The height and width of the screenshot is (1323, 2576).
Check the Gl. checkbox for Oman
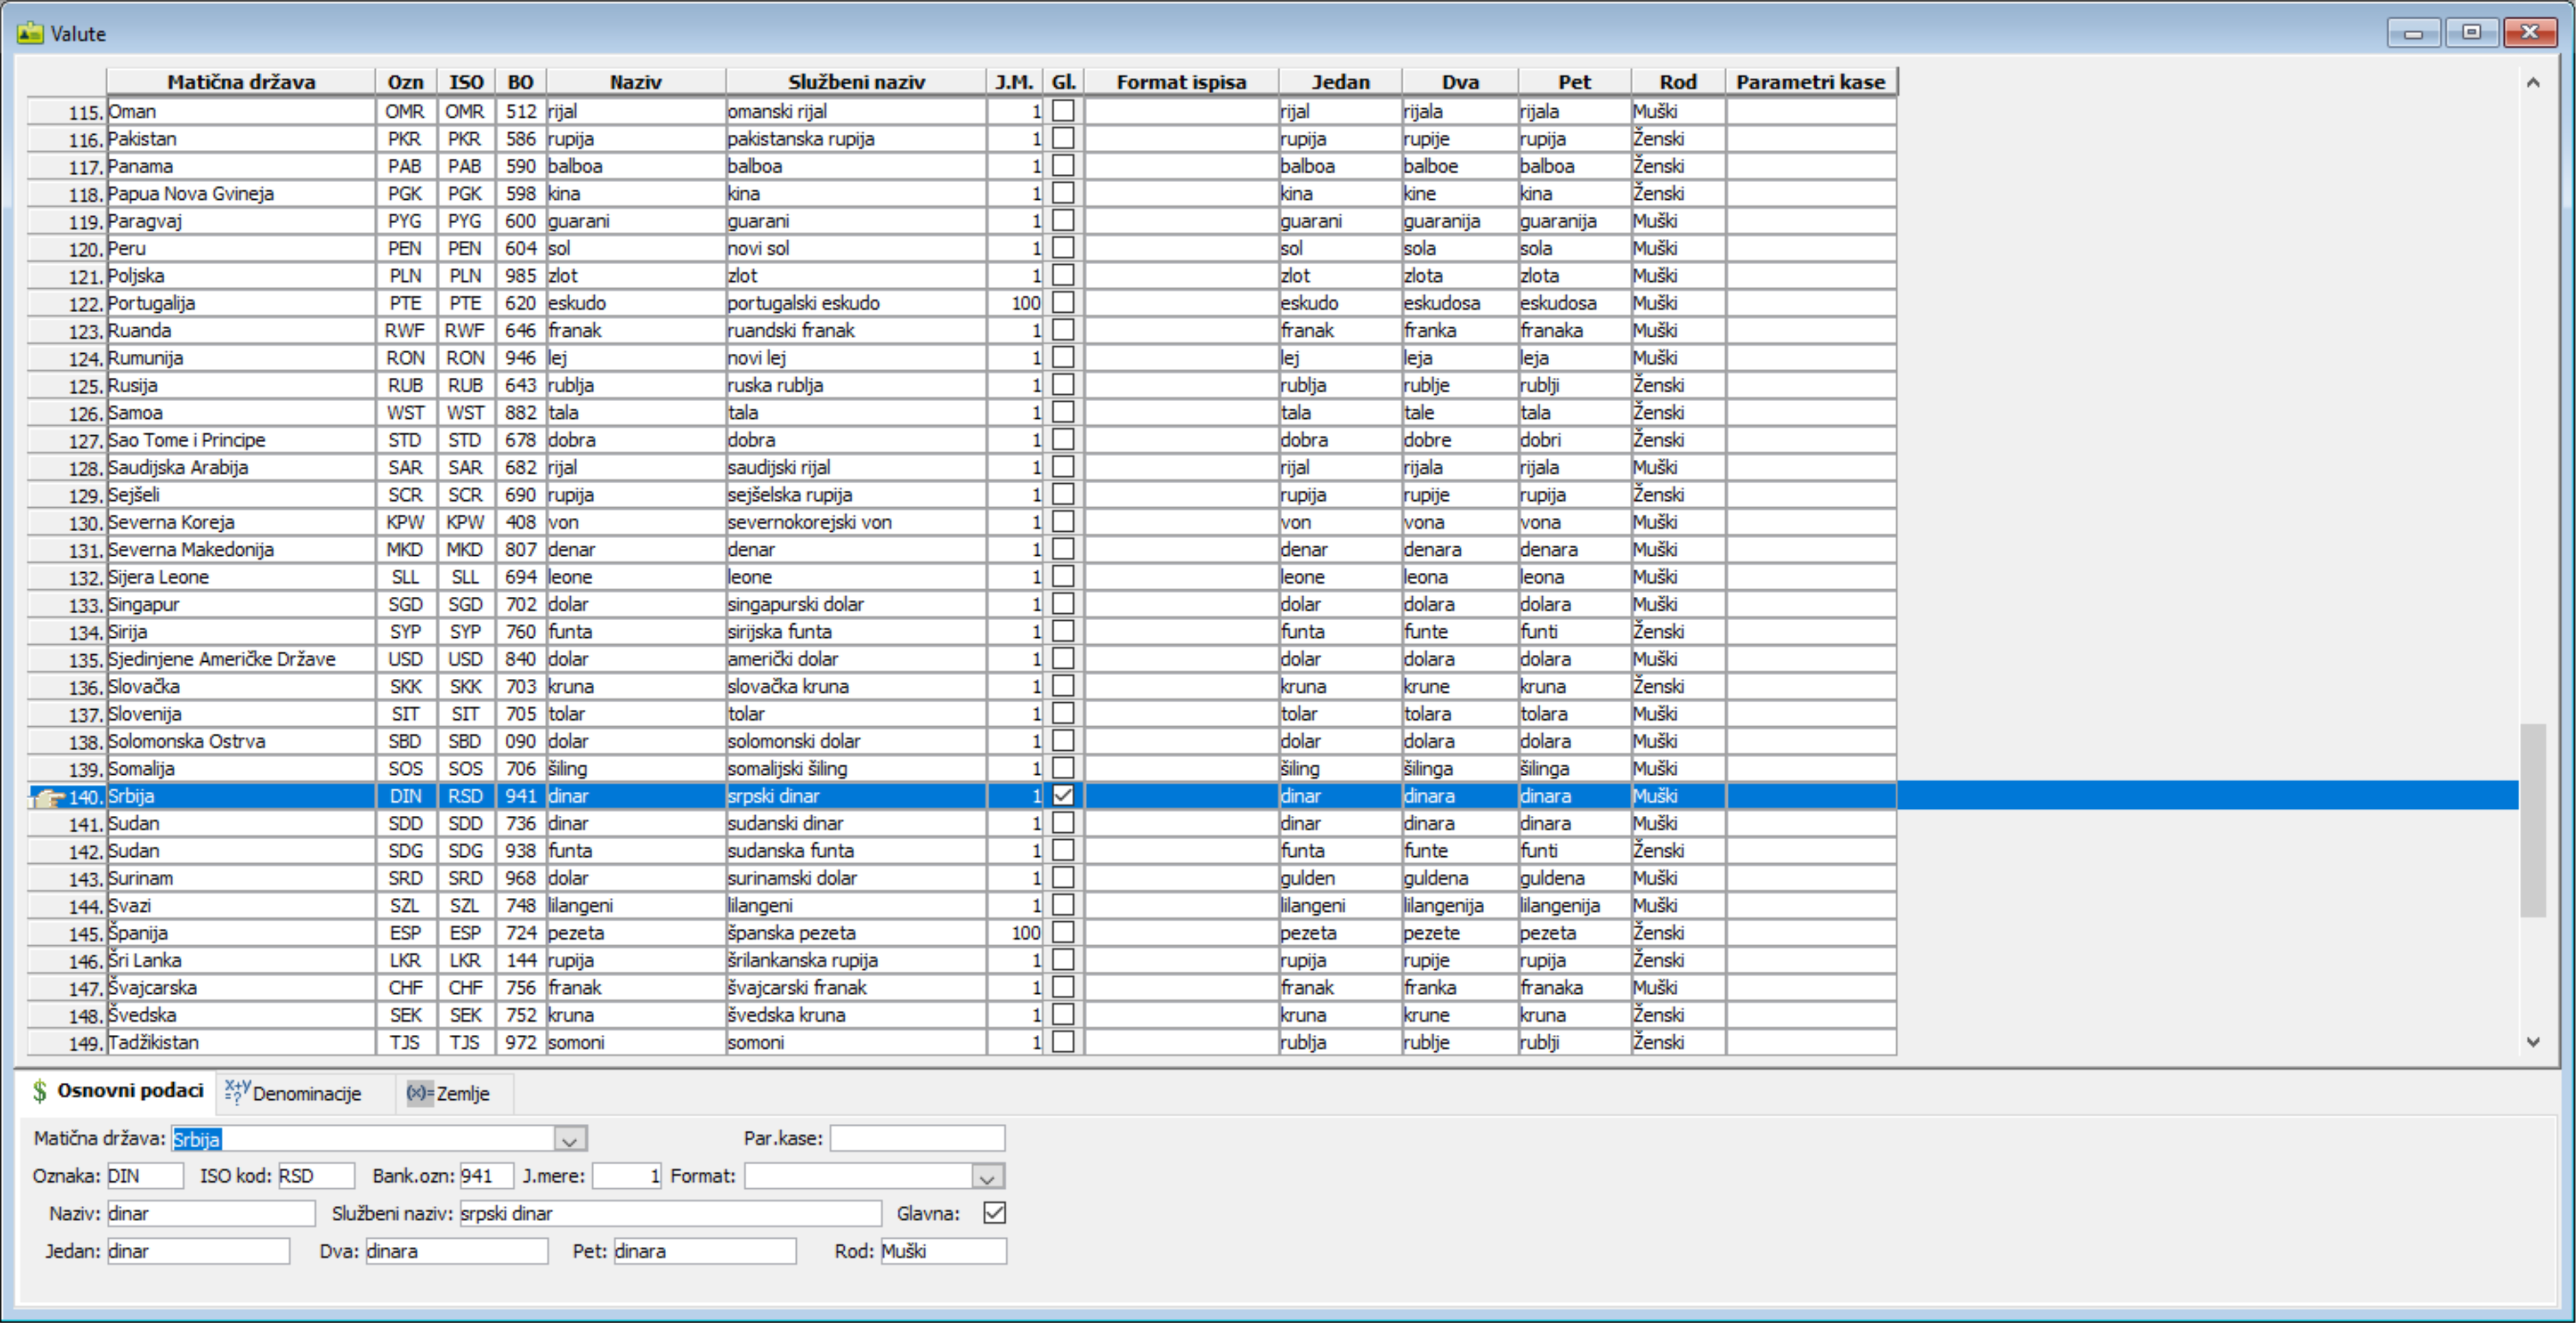(x=1063, y=111)
